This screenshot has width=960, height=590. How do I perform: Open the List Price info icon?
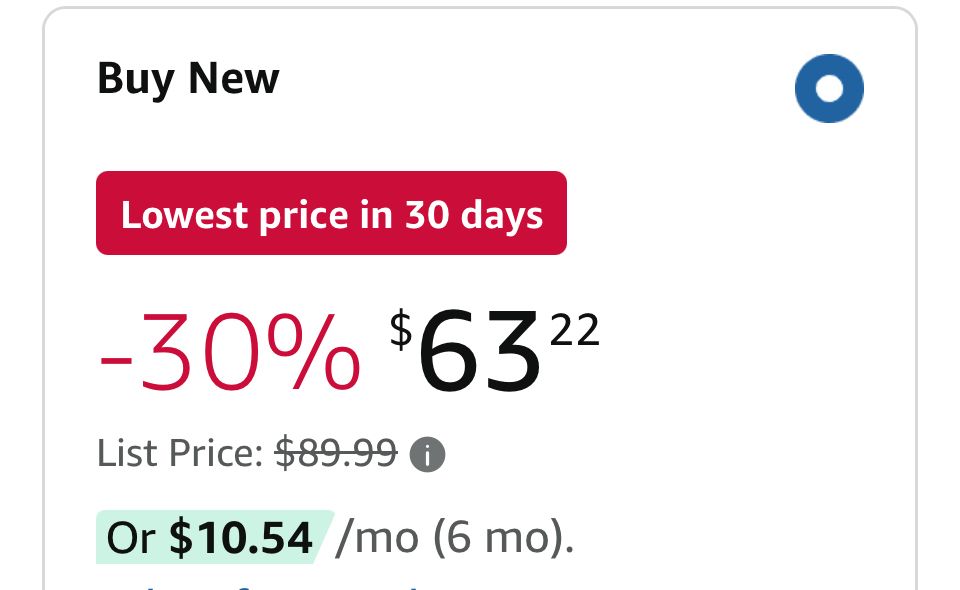(427, 455)
